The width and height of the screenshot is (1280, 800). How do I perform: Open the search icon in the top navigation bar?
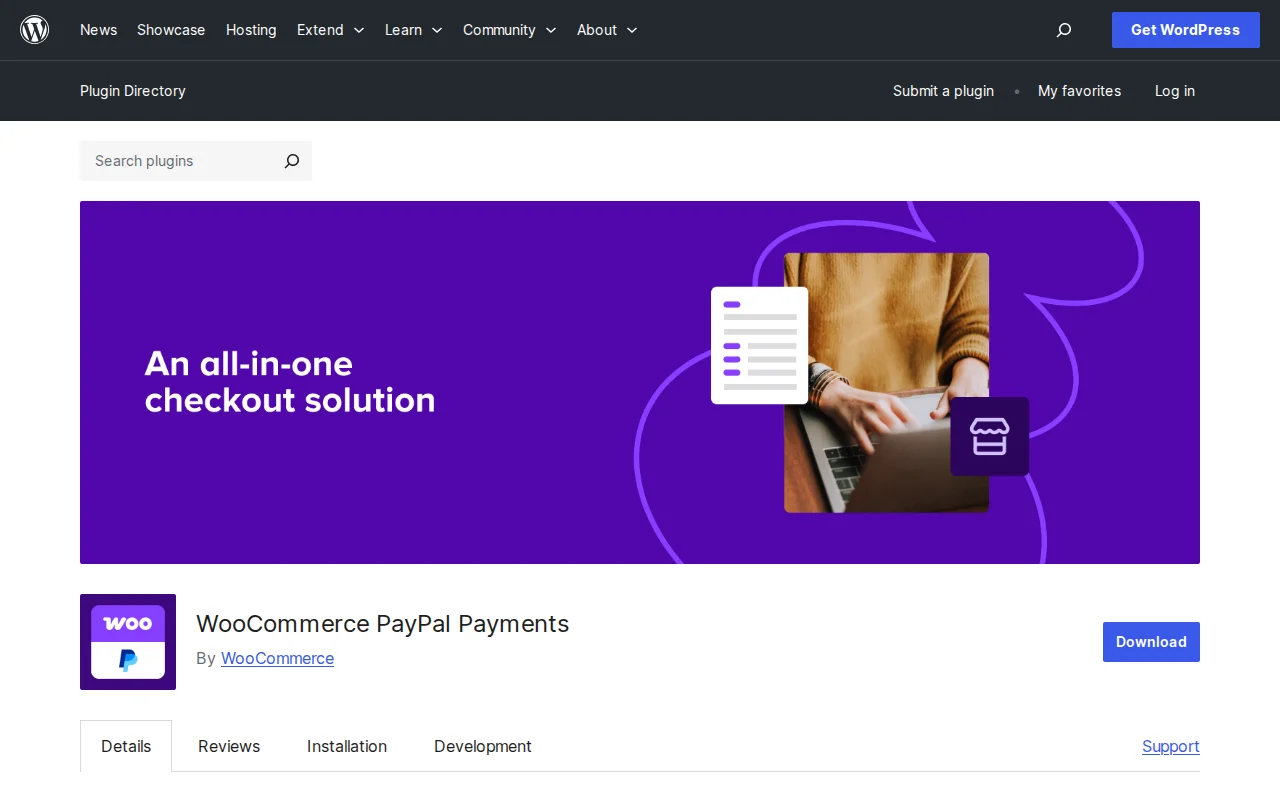1063,30
